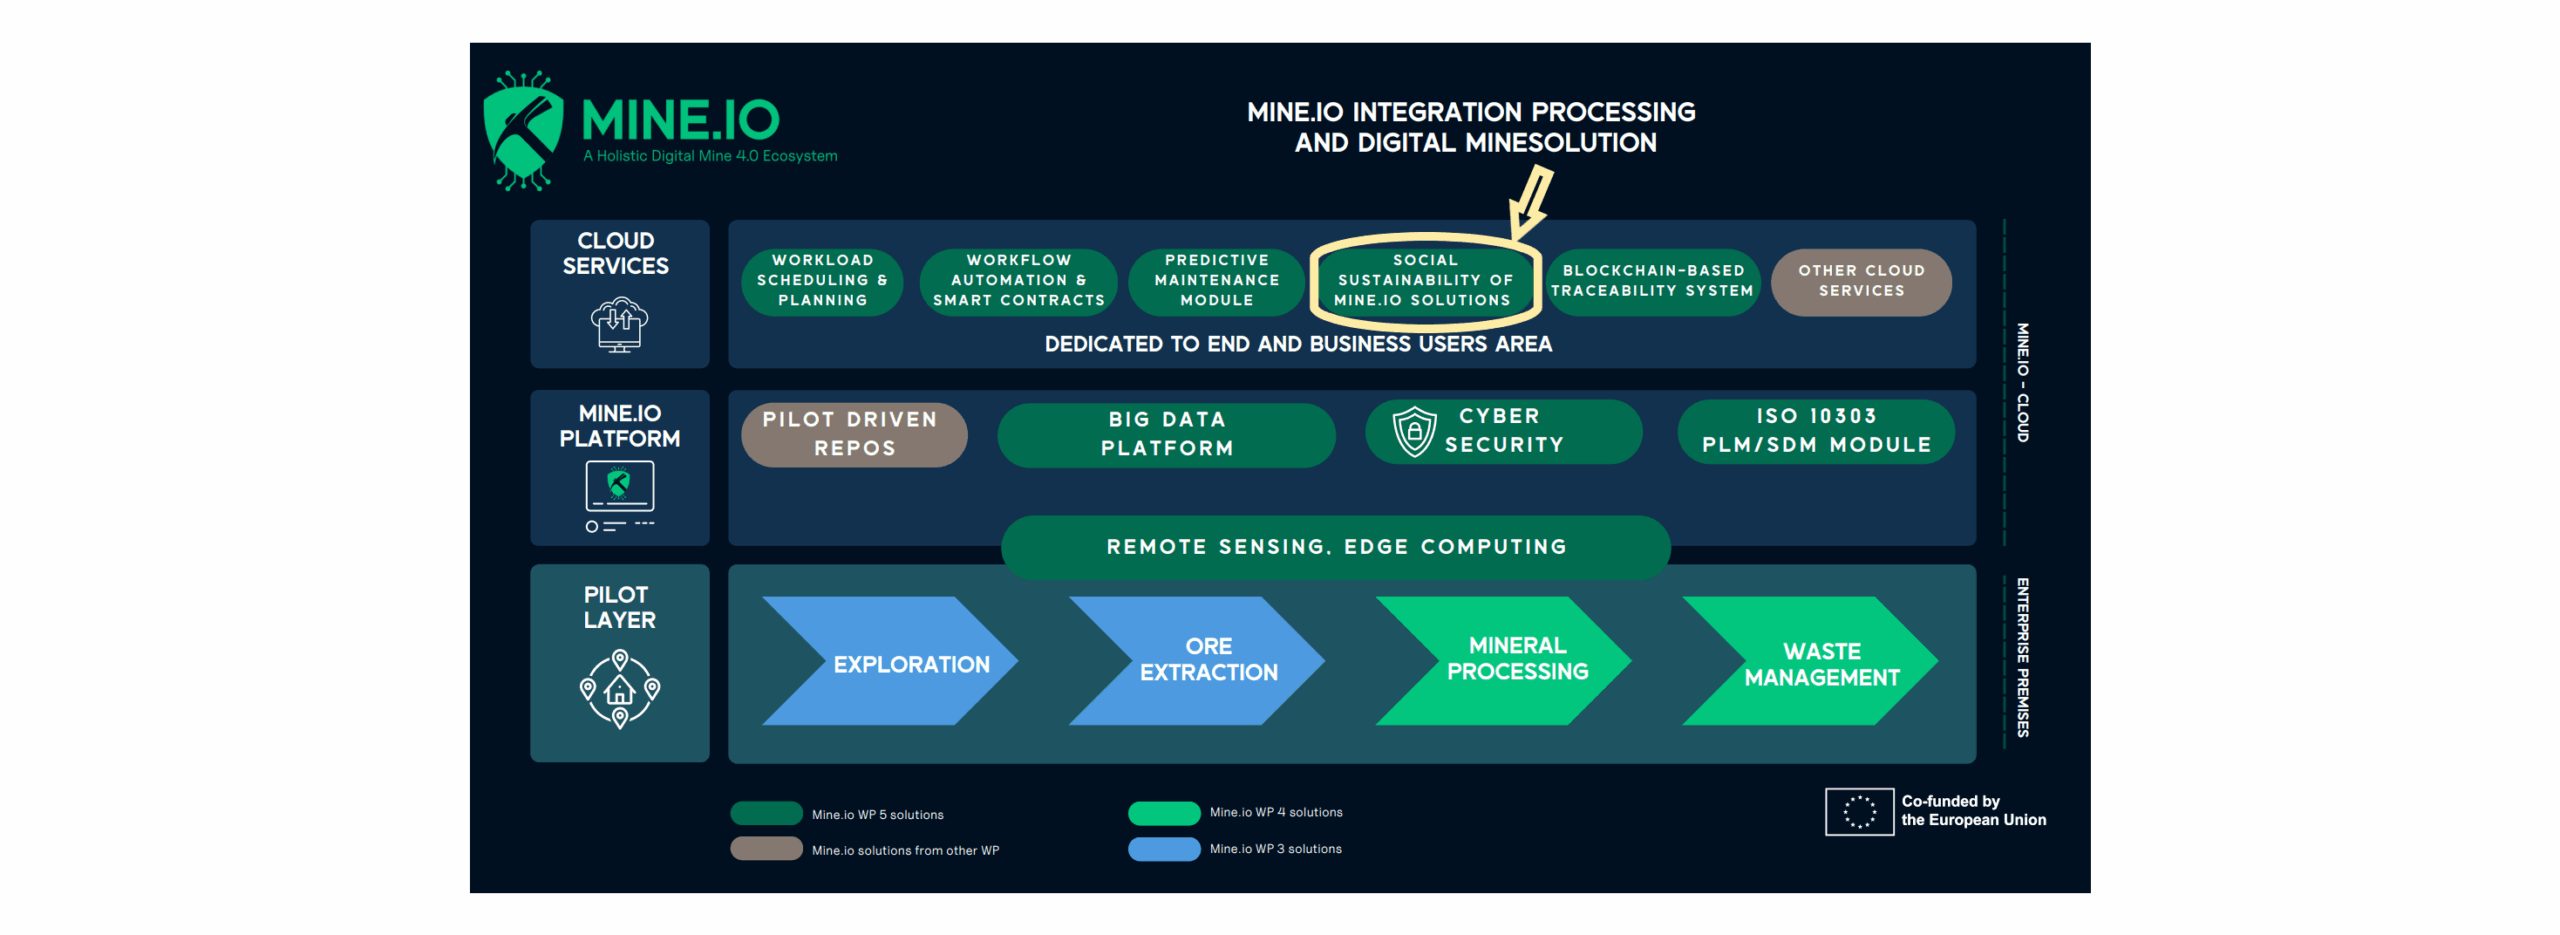2560x935 pixels.
Task: Select Workflow Automation & Smart Contracts pill
Action: (1017, 281)
